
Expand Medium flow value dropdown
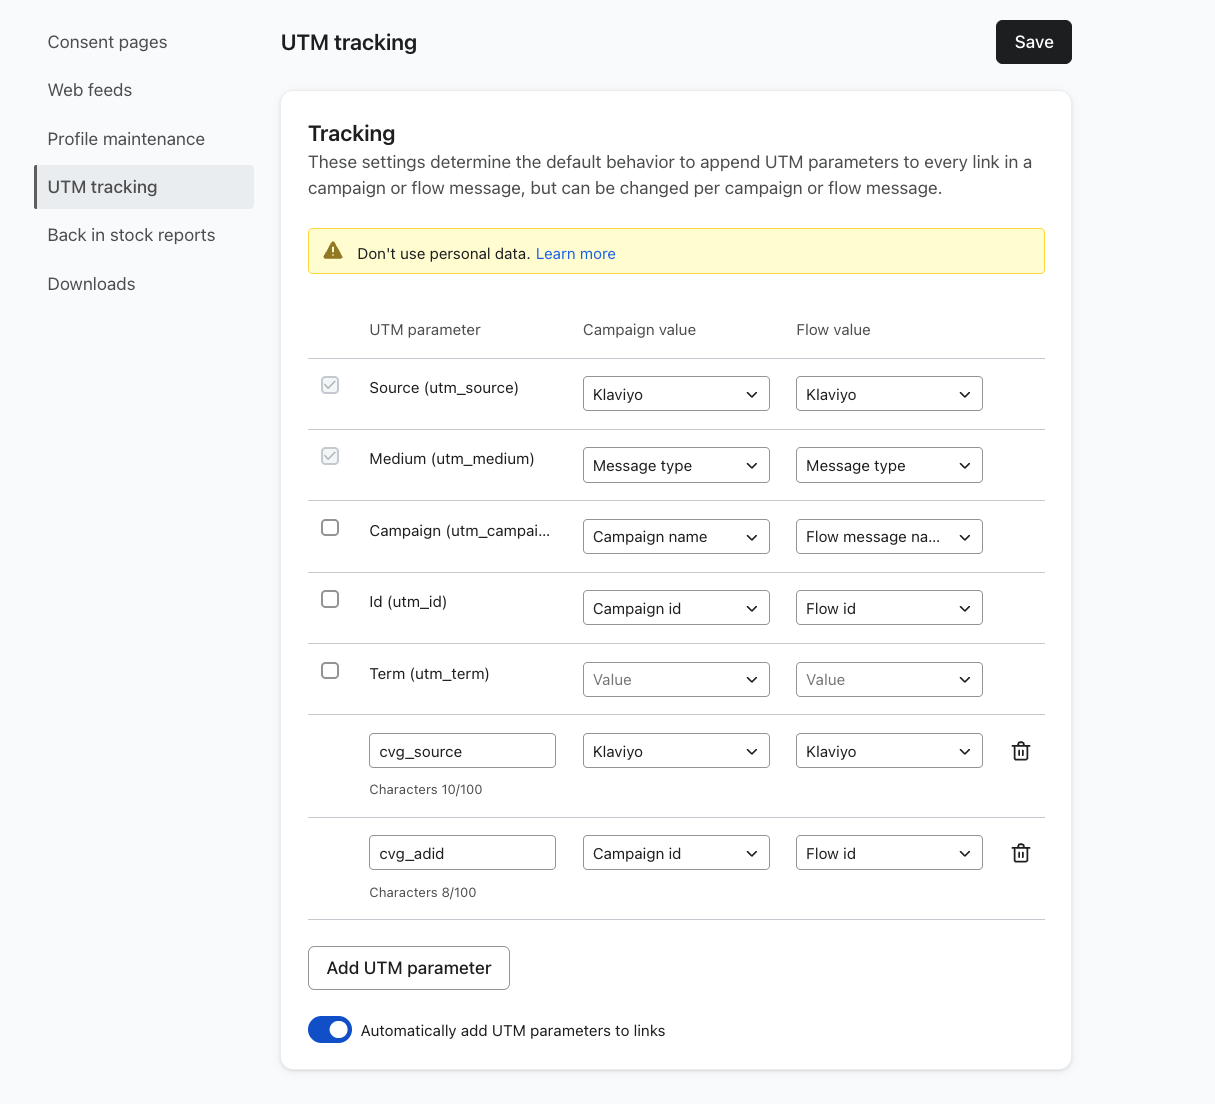889,465
